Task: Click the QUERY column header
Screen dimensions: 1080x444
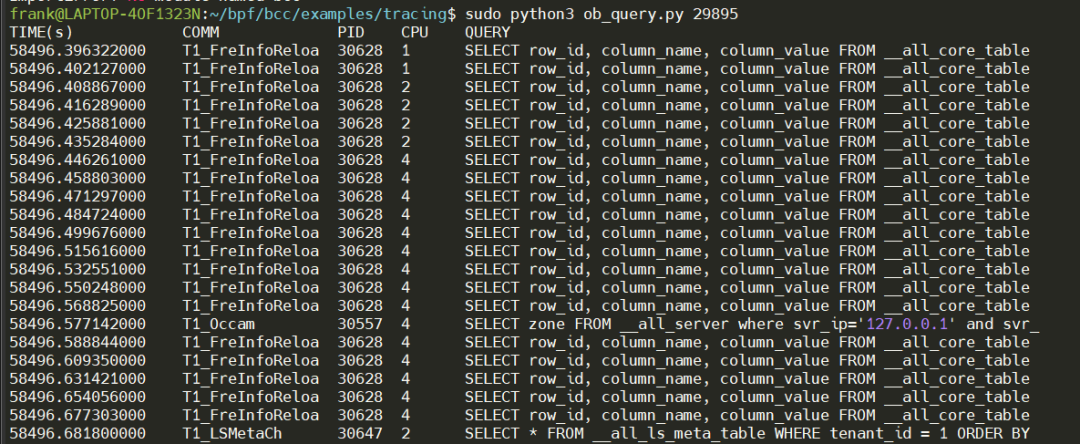Action: click(x=488, y=32)
